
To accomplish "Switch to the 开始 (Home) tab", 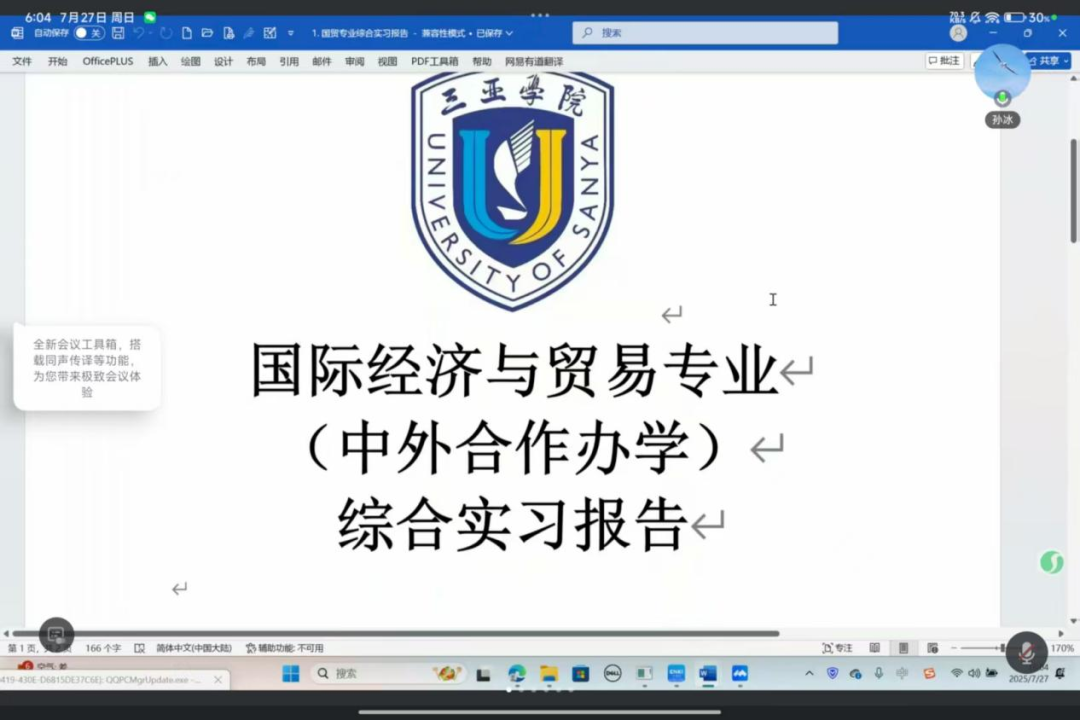I will click(58, 61).
